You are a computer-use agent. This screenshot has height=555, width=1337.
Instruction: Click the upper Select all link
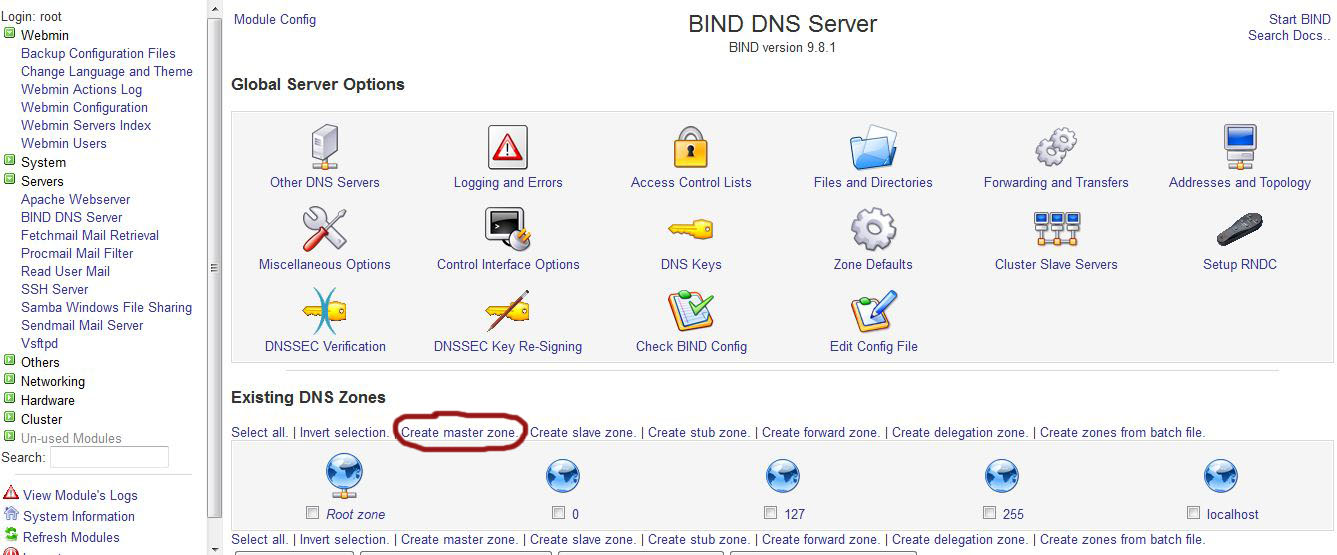point(259,432)
